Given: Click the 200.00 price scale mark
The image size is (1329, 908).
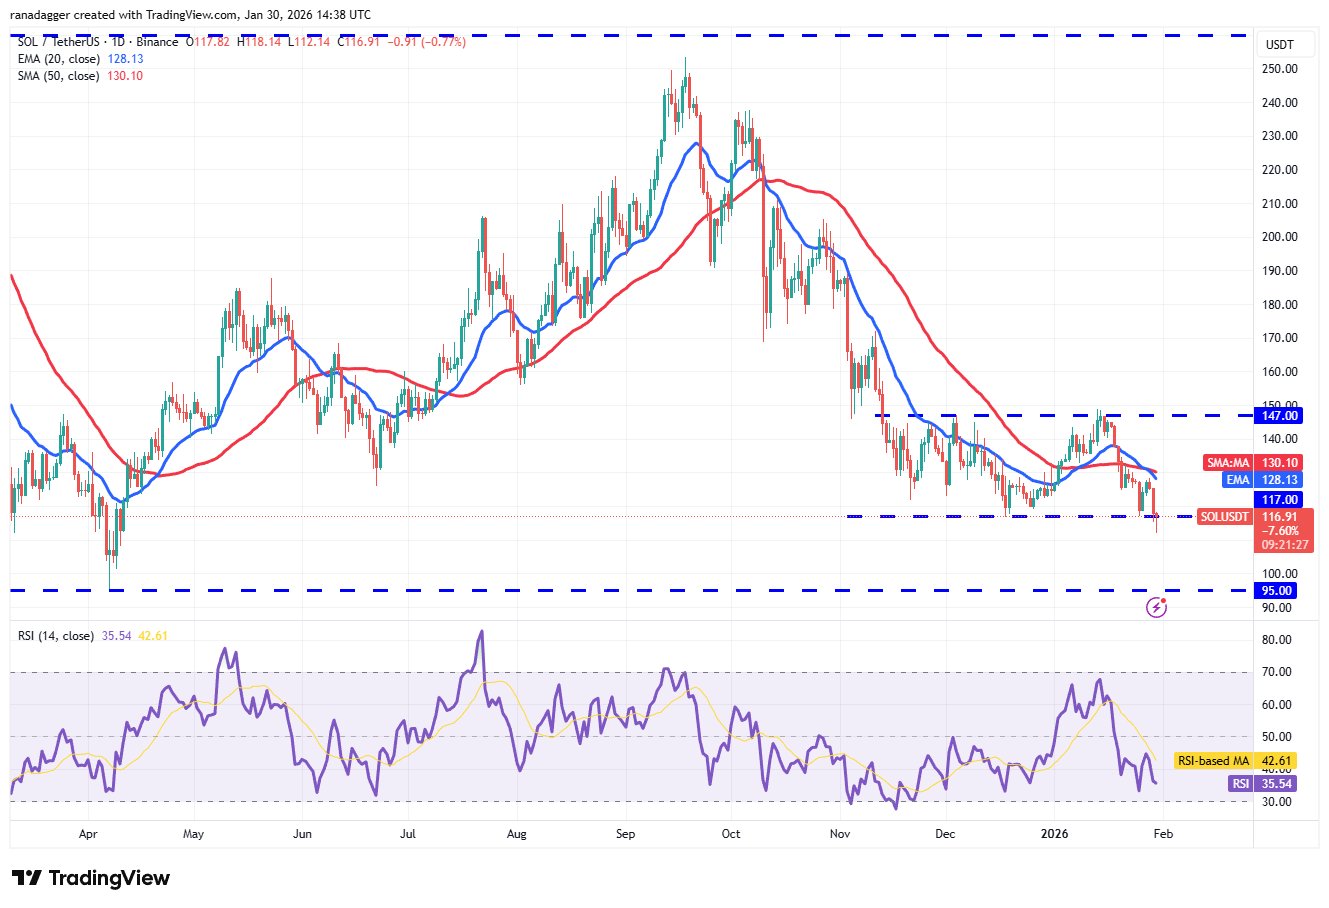Looking at the screenshot, I should 1280,237.
